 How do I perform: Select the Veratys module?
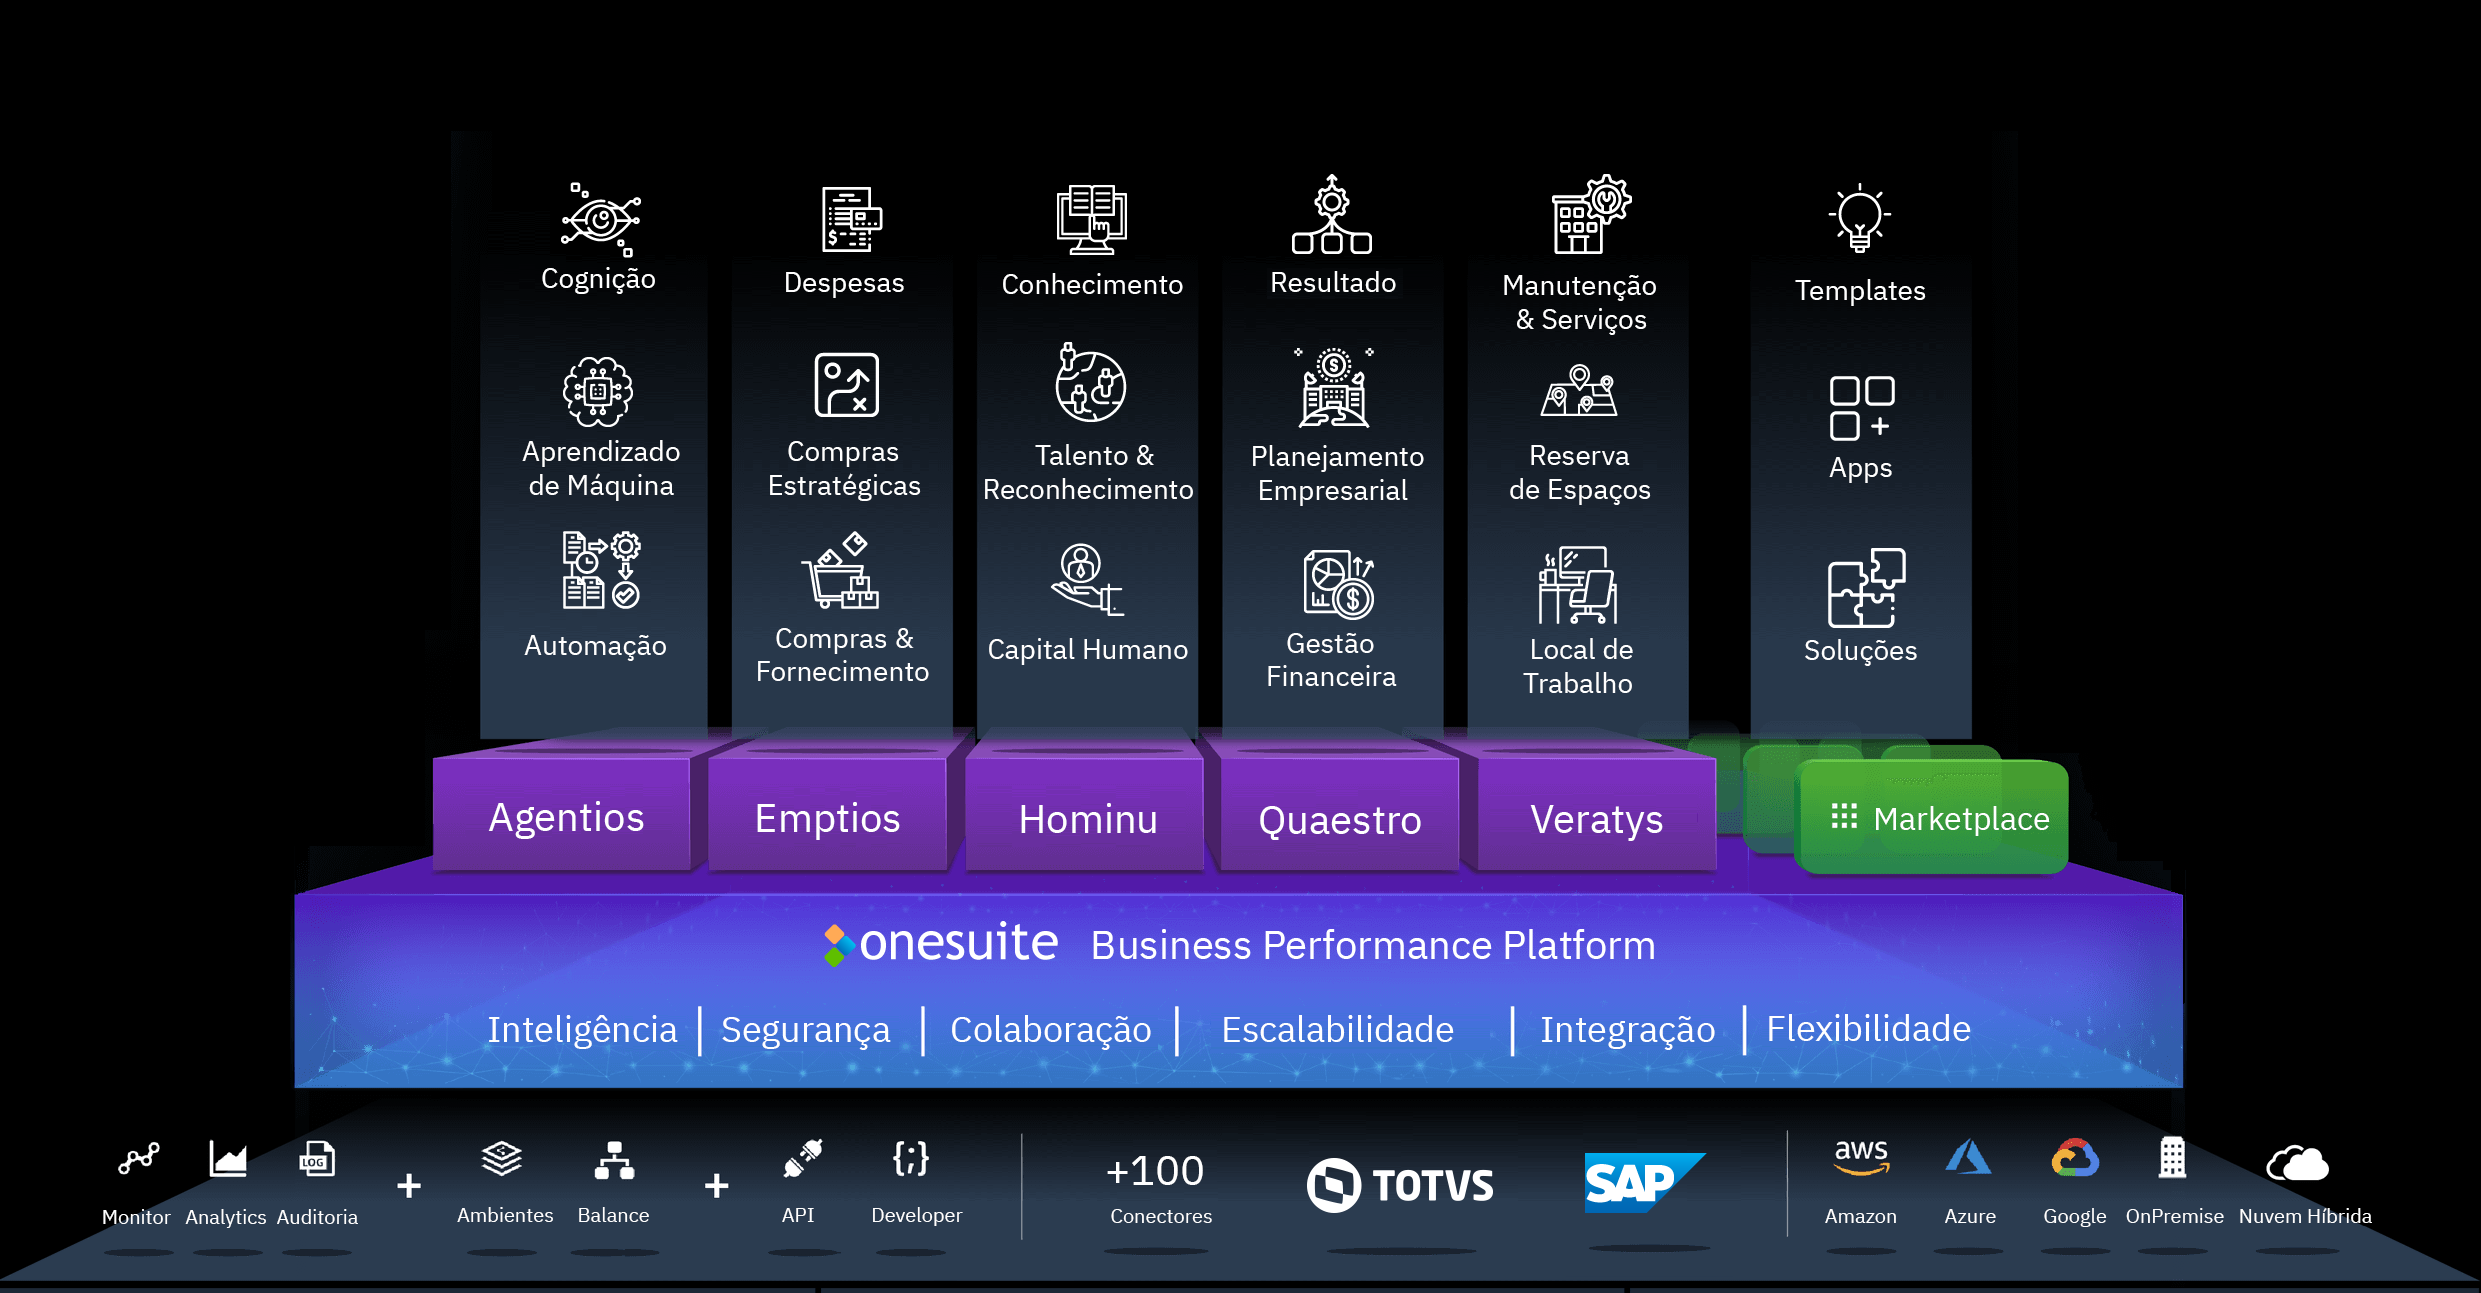coord(1595,818)
